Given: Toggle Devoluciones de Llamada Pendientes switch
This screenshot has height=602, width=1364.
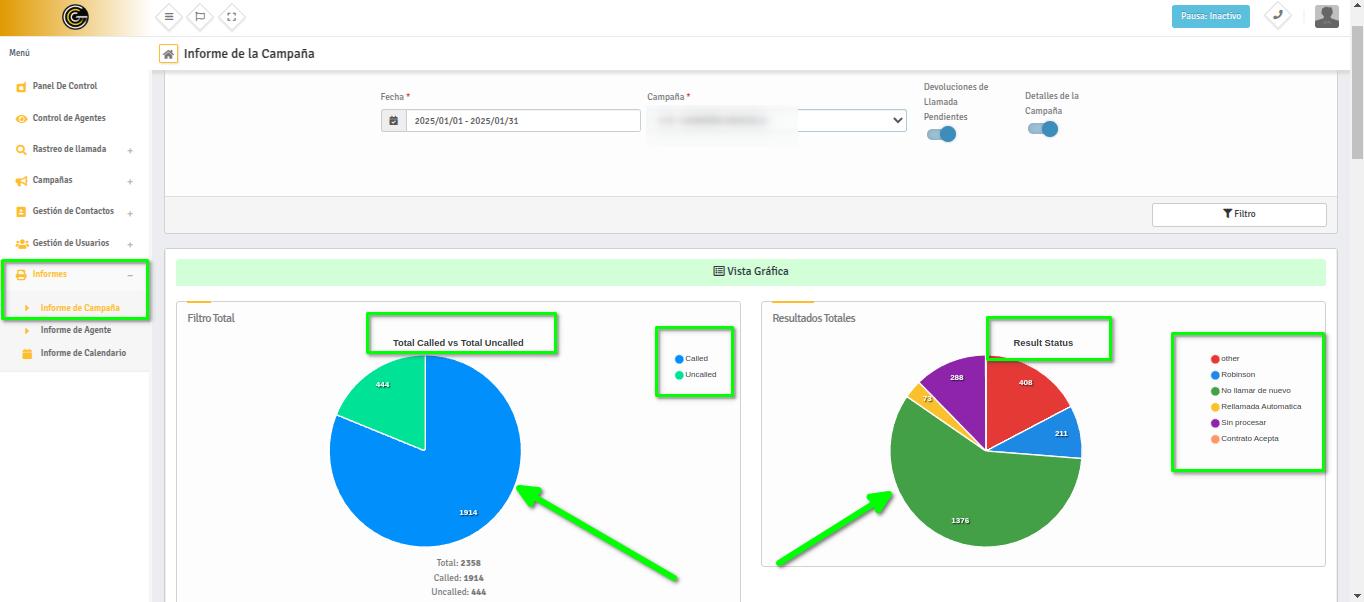Looking at the screenshot, I should coord(941,134).
